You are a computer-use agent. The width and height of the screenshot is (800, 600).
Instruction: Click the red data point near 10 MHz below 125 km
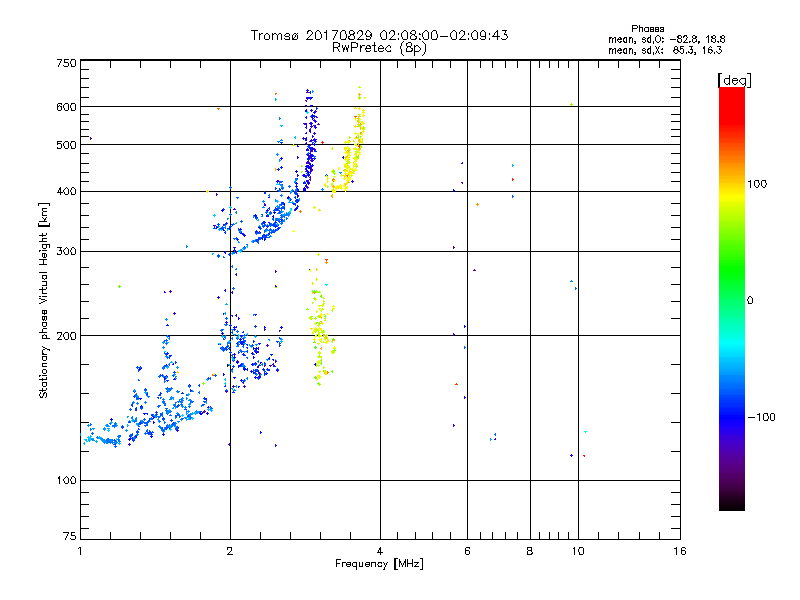(584, 456)
